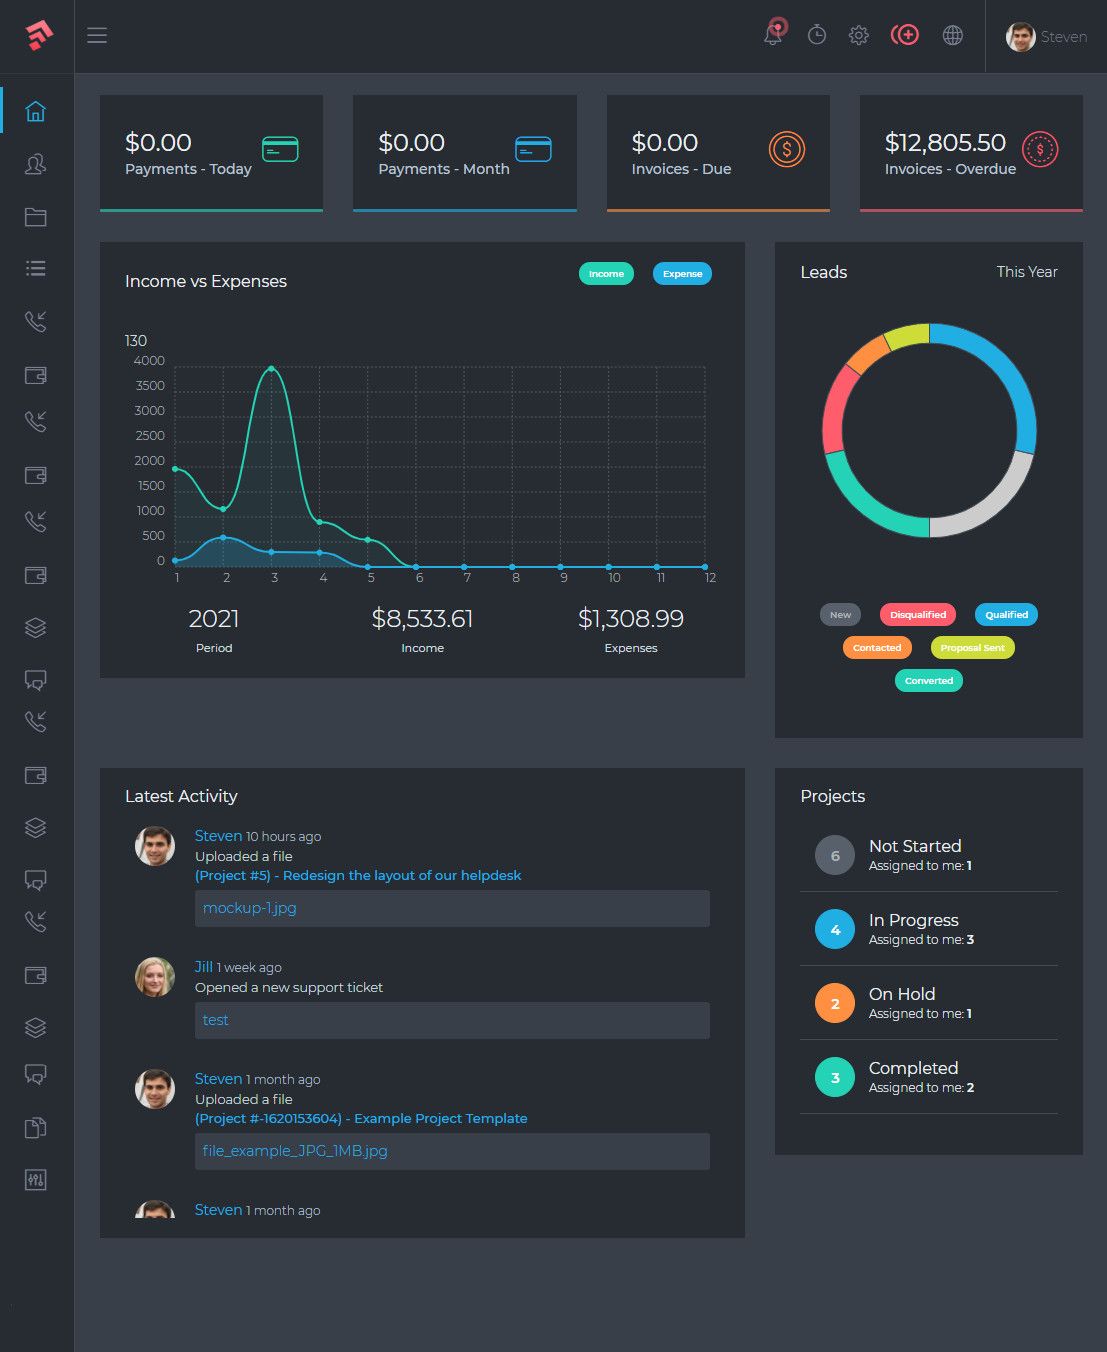
Task: Open the settings gear menu in top bar
Action: [858, 35]
